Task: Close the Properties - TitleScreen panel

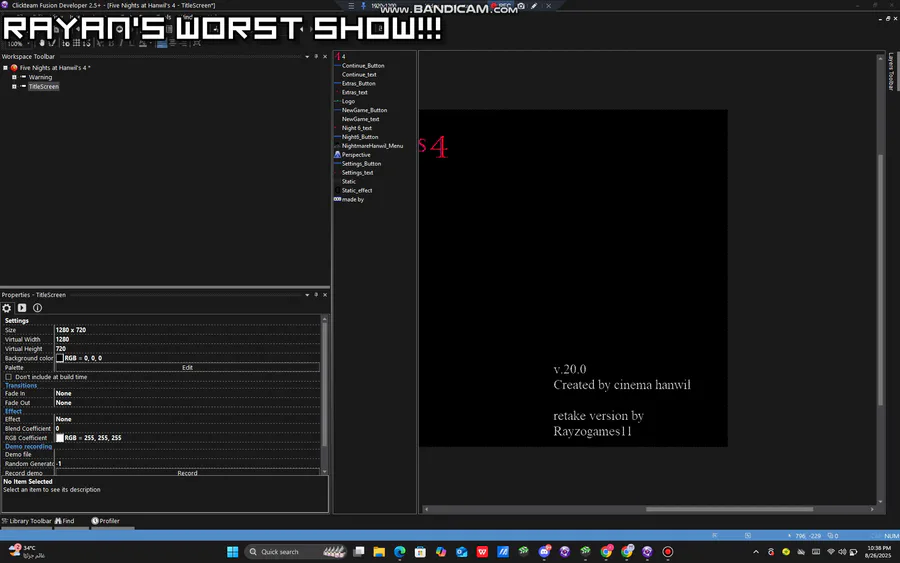Action: (325, 295)
